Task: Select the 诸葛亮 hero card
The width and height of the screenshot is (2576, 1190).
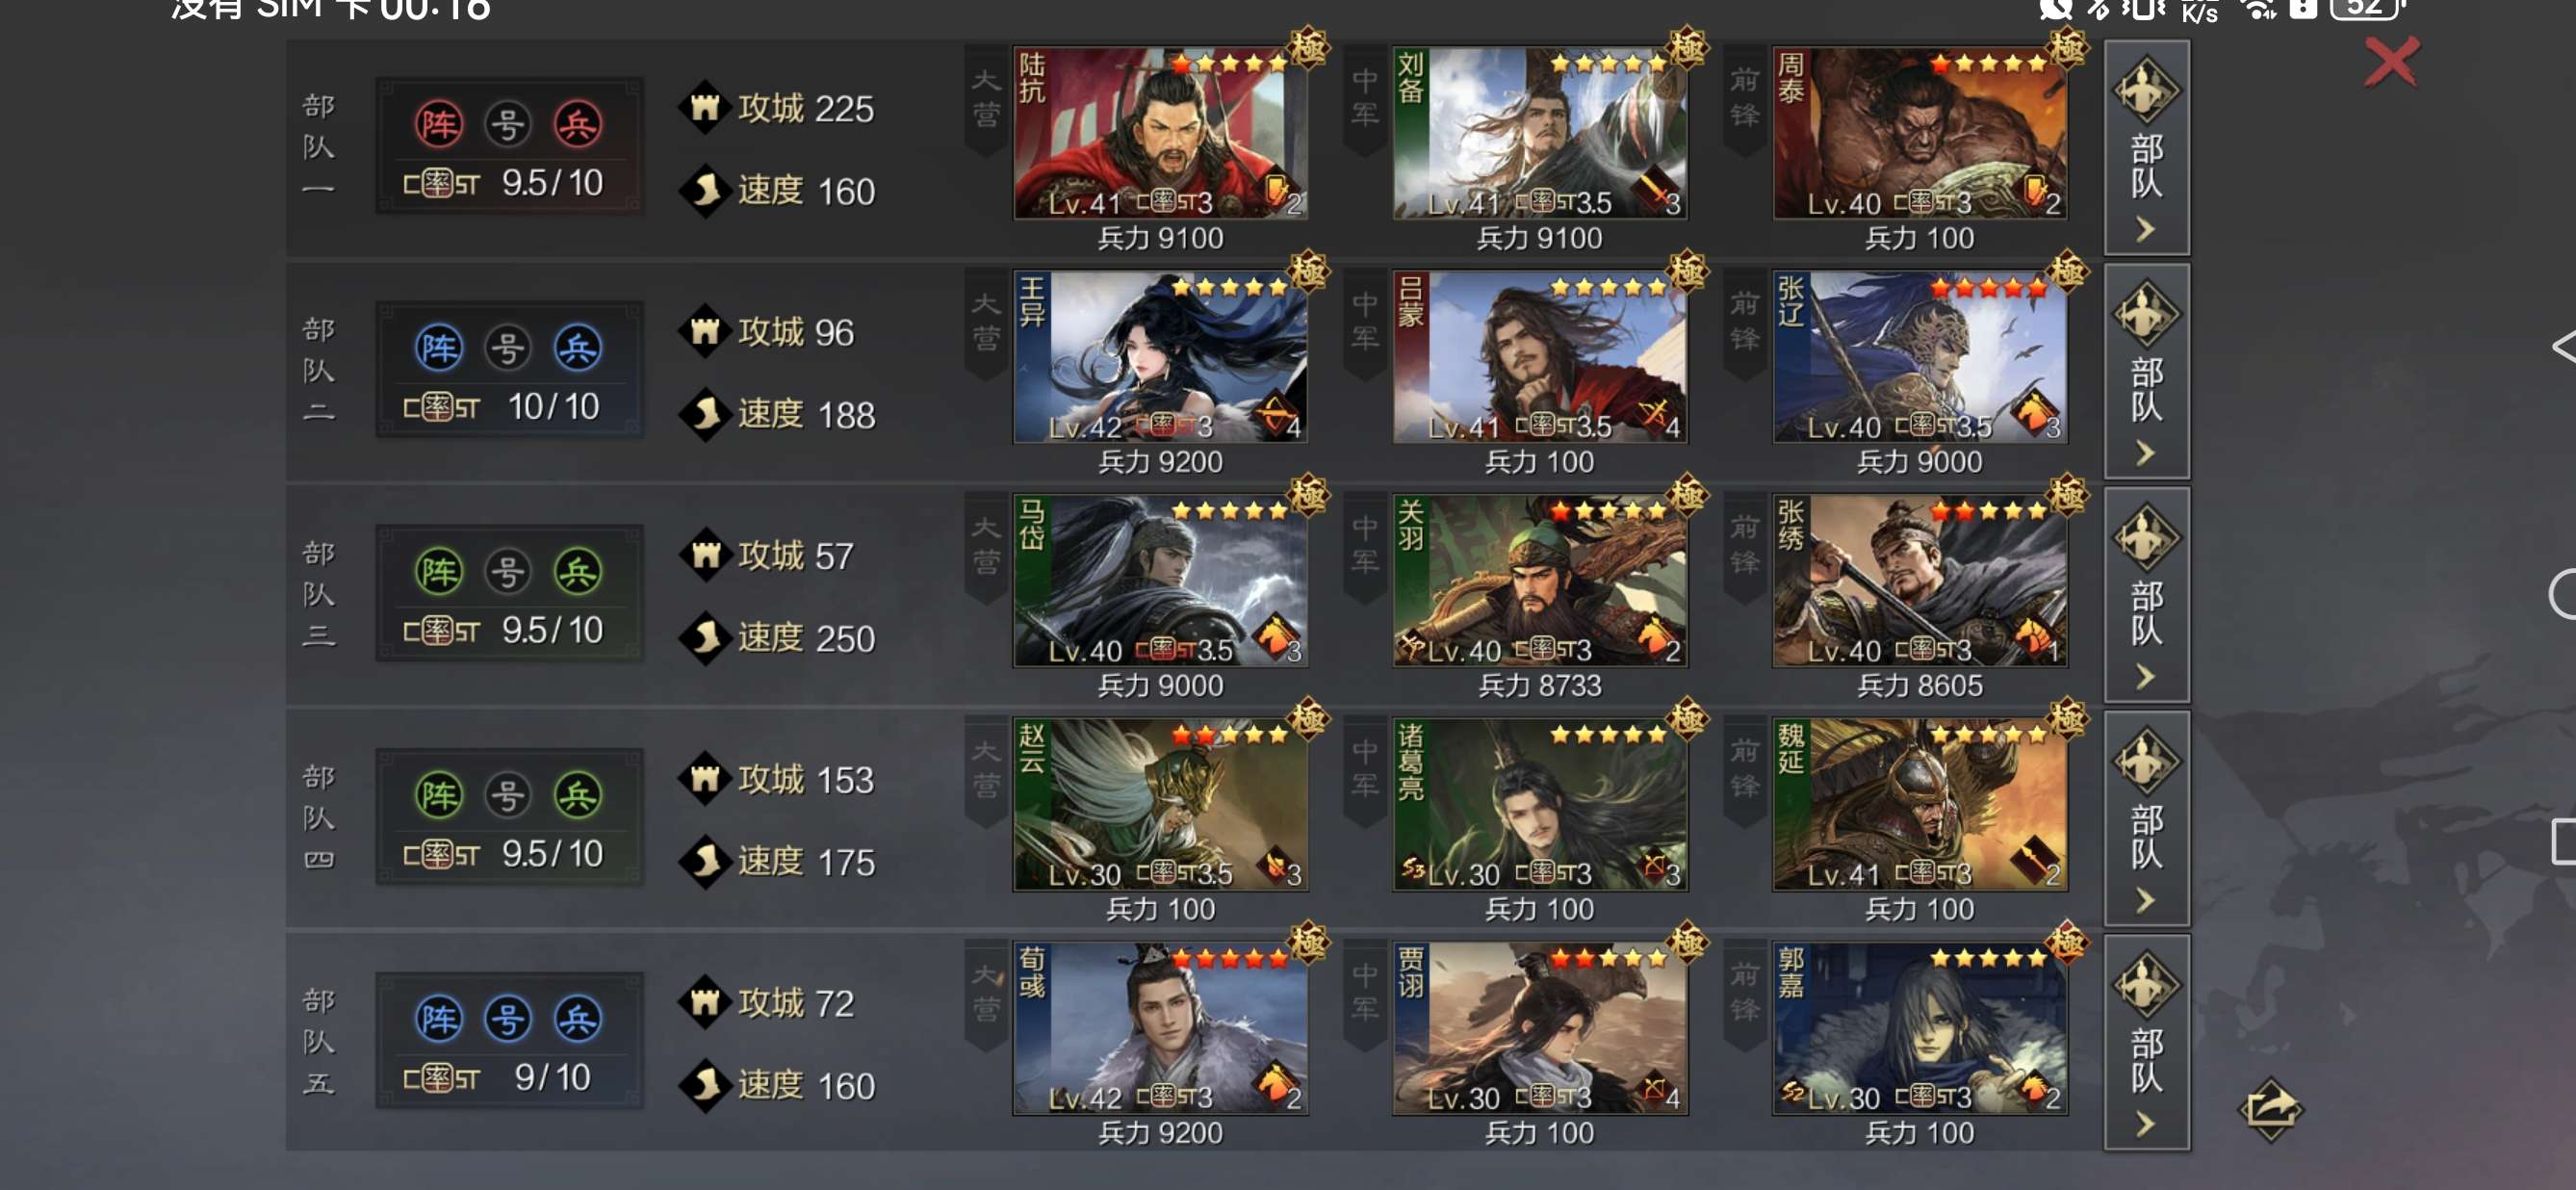Action: pos(1540,804)
